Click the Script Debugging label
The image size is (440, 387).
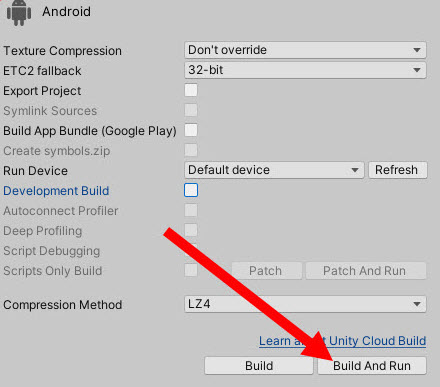[x=52, y=251]
